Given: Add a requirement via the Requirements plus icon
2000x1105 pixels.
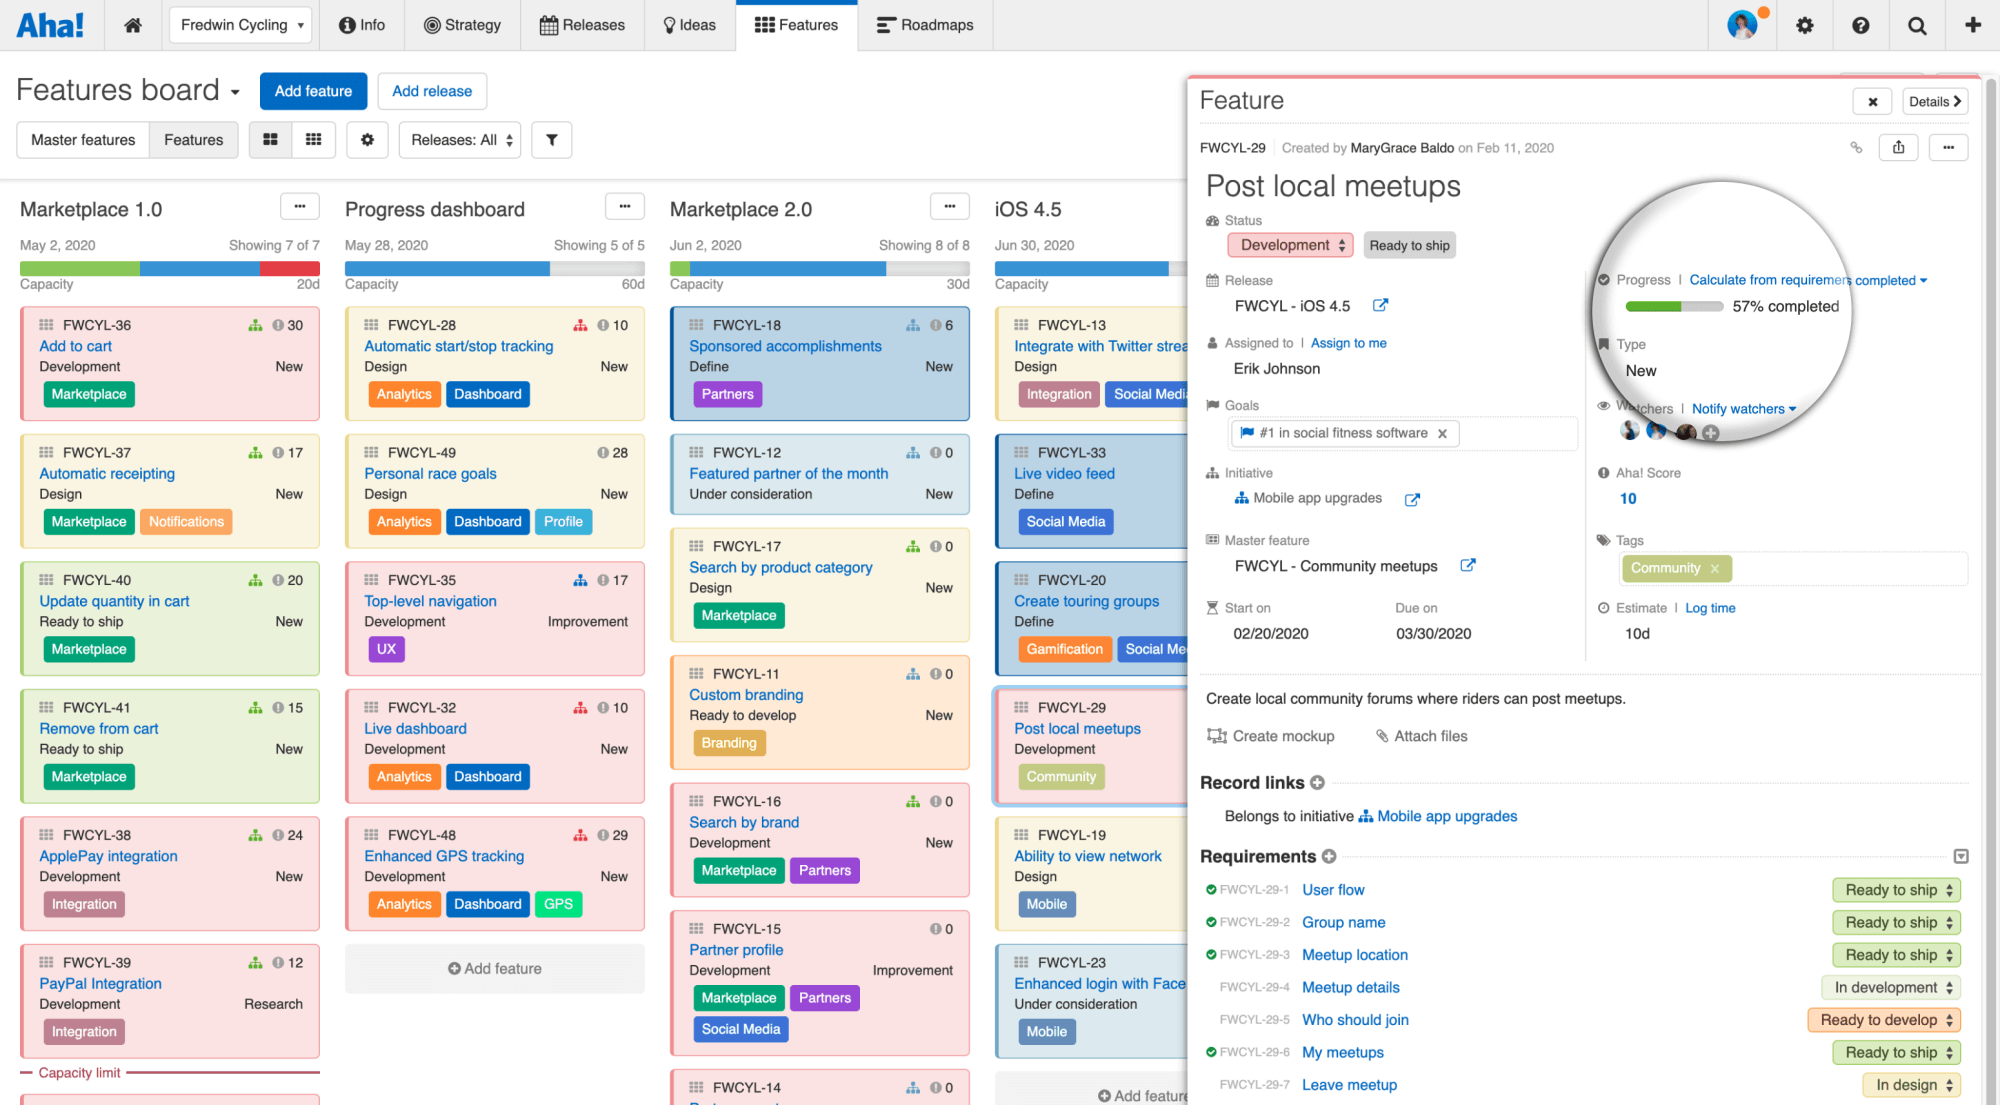Looking at the screenshot, I should tap(1328, 857).
